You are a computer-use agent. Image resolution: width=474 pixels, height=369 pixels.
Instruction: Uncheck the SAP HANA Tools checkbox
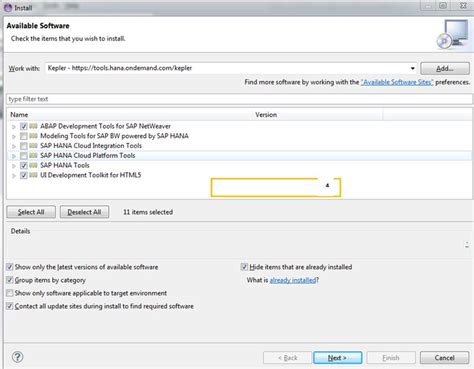pyautogui.click(x=24, y=165)
